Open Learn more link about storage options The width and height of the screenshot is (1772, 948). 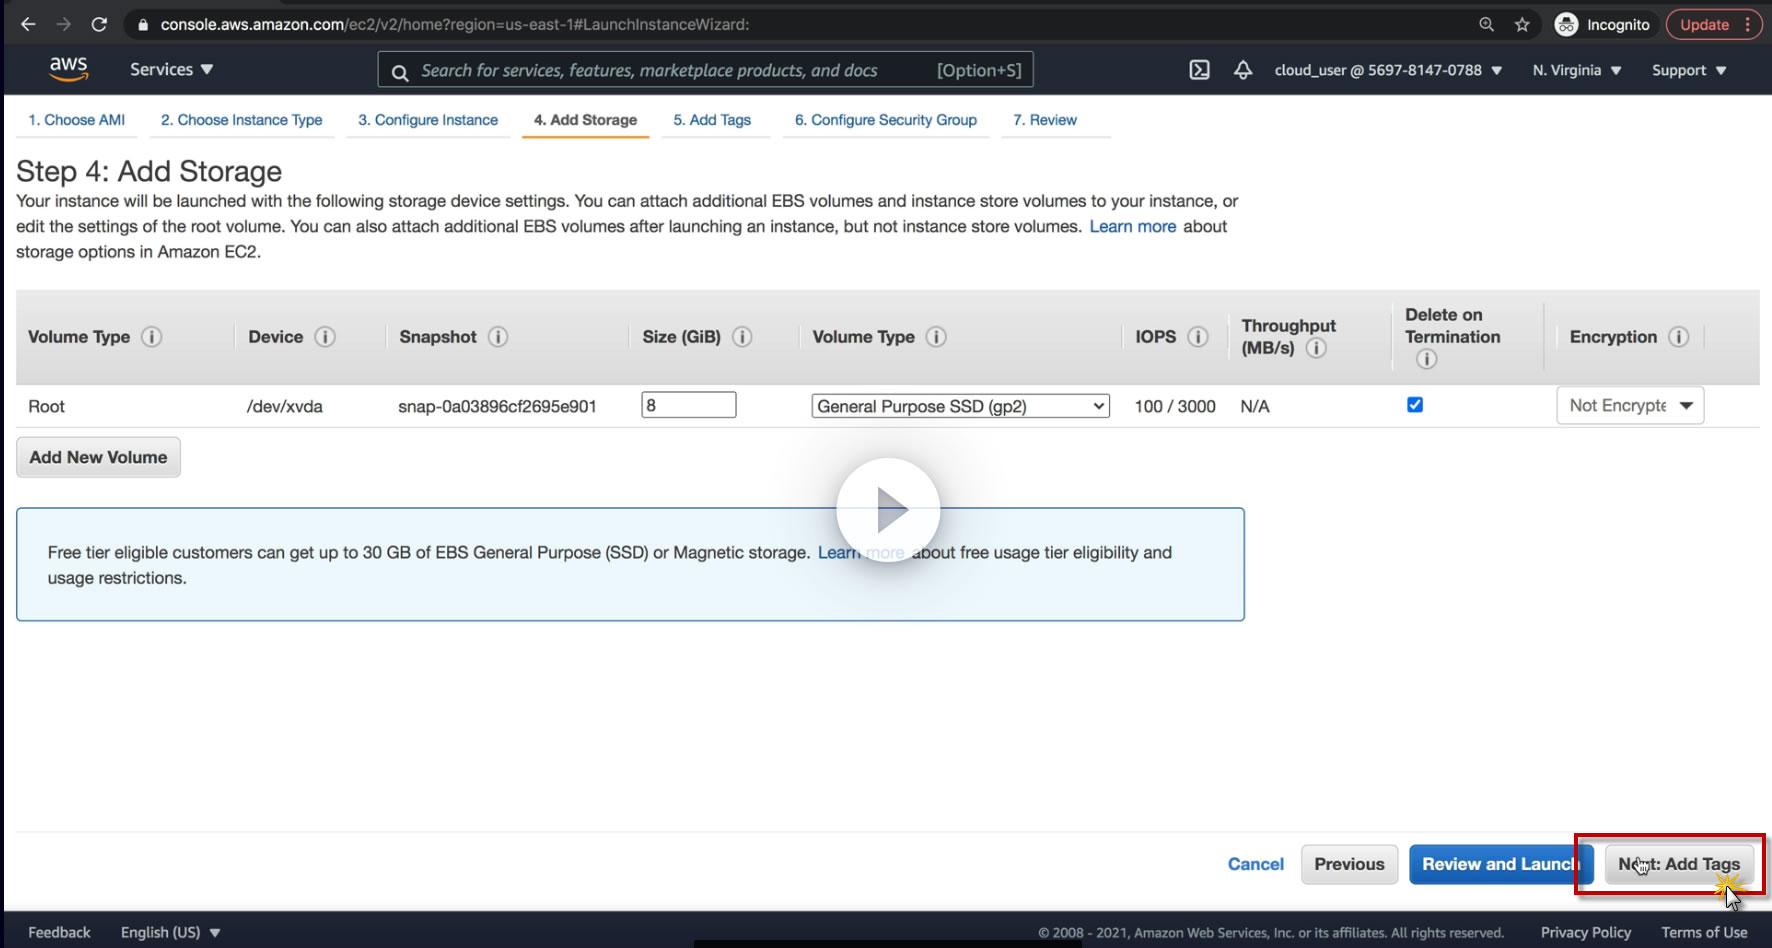tap(1132, 226)
